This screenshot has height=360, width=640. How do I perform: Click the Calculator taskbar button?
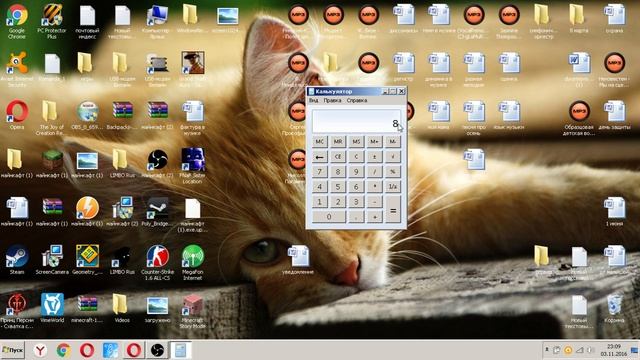click(x=180, y=350)
